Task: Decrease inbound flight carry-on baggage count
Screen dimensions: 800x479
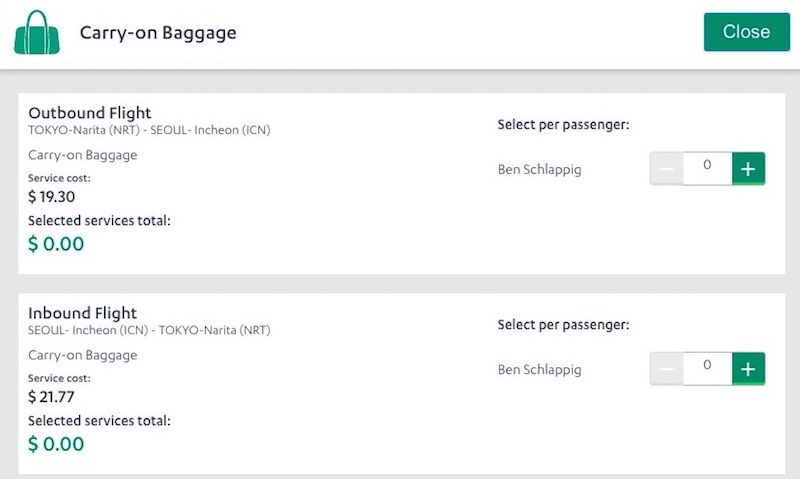Action: (x=666, y=369)
